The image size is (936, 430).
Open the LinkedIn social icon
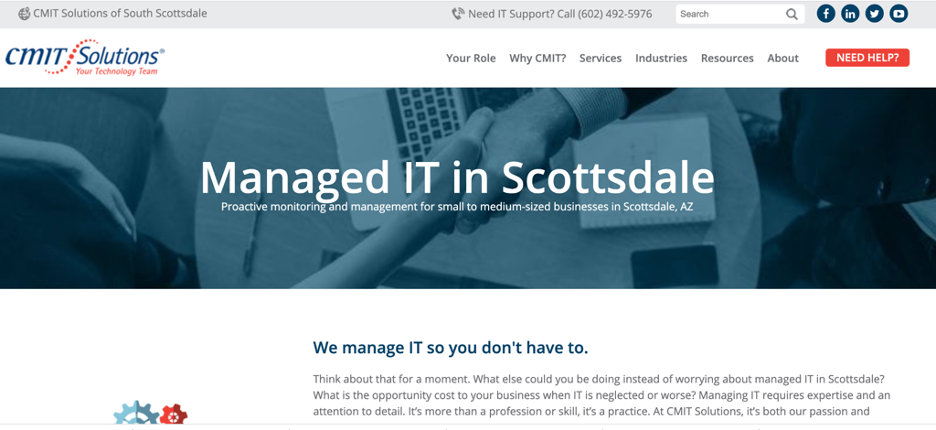tap(850, 14)
